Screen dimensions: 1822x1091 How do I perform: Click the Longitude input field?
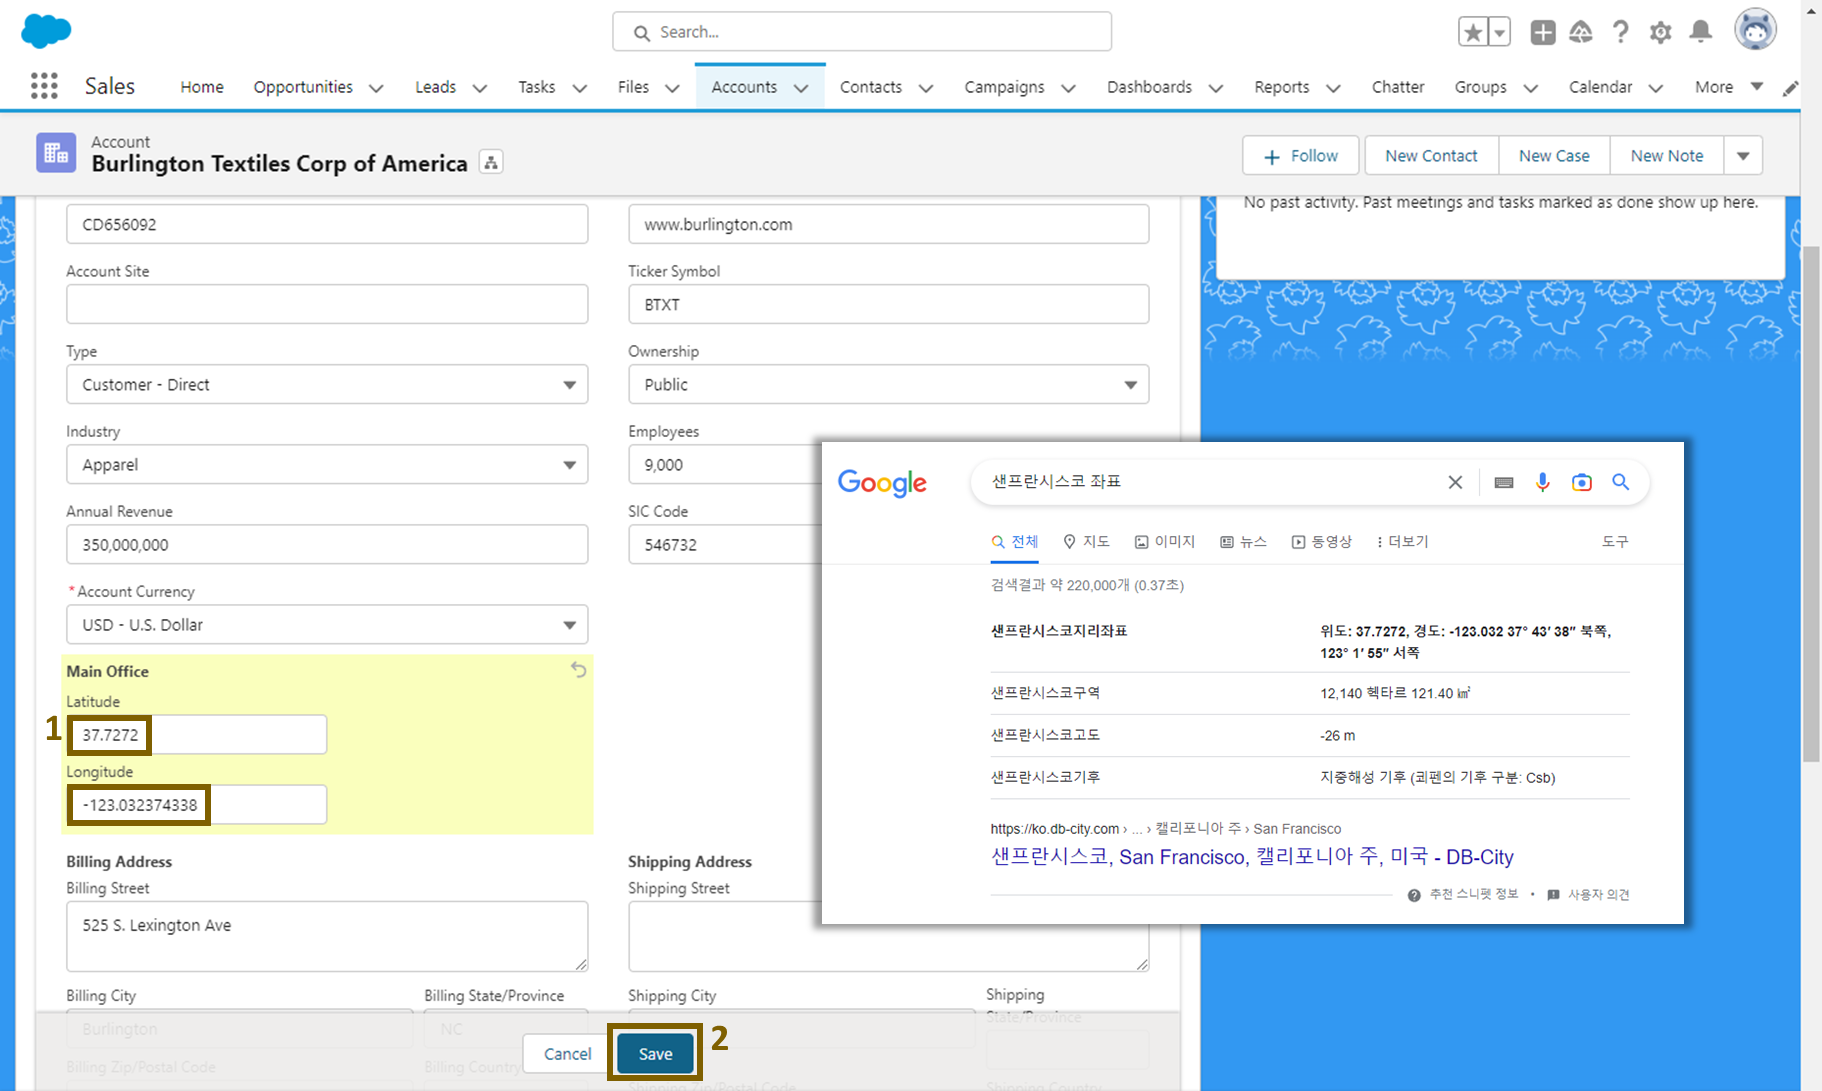(196, 804)
